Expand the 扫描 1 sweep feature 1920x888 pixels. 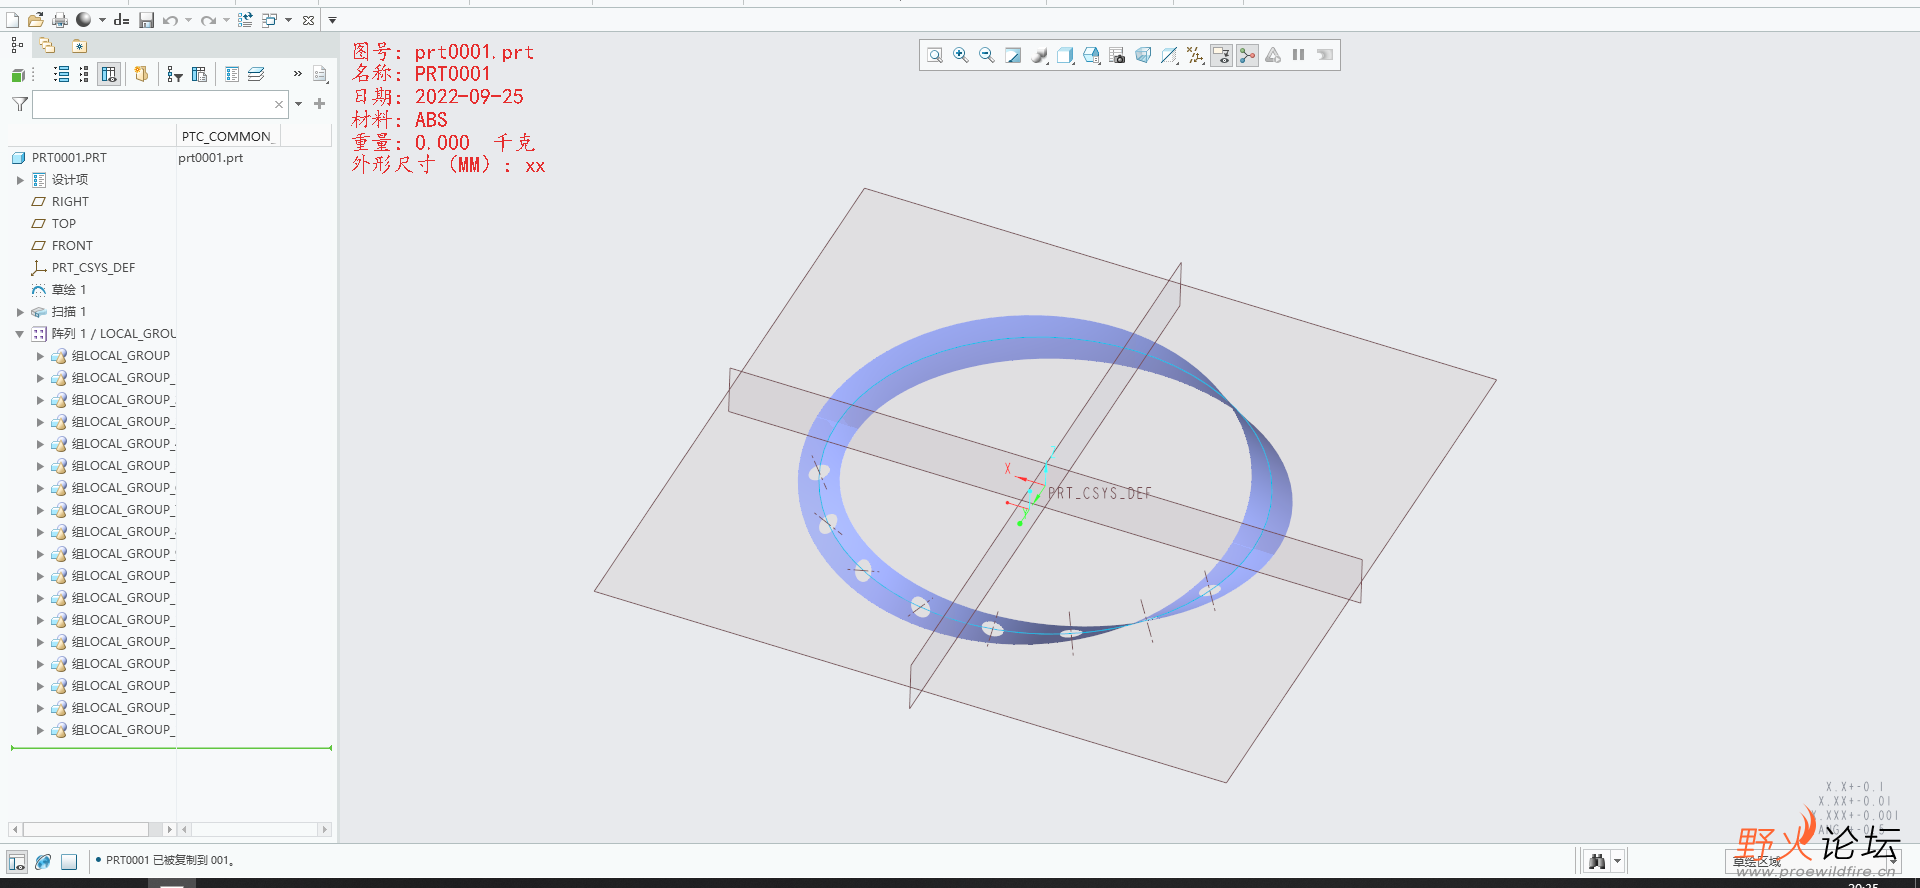click(20, 312)
